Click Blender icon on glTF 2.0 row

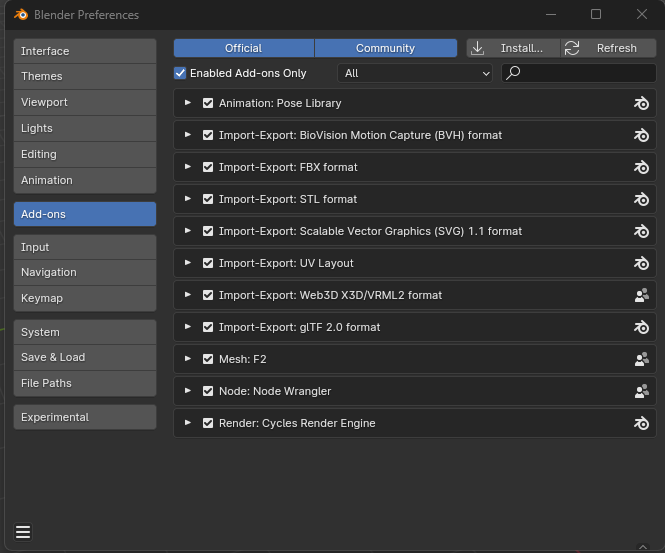pyautogui.click(x=641, y=327)
